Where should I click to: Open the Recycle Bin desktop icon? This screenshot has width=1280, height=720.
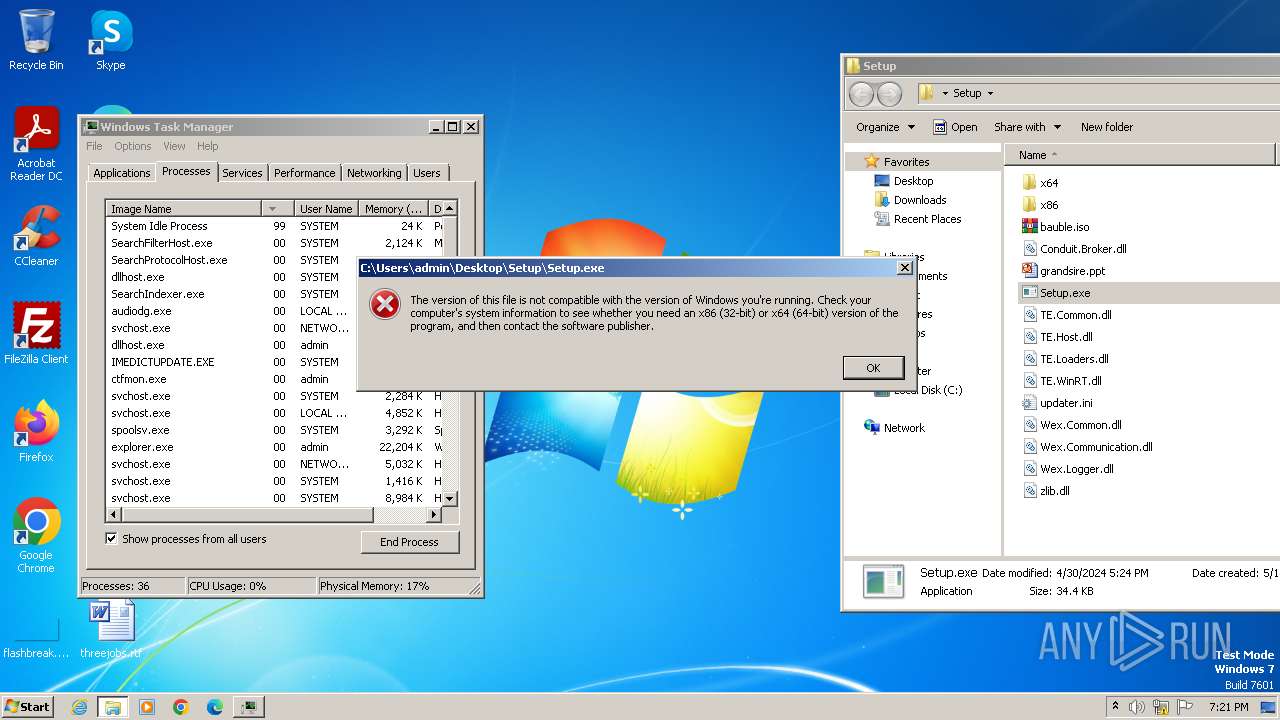pyautogui.click(x=36, y=41)
